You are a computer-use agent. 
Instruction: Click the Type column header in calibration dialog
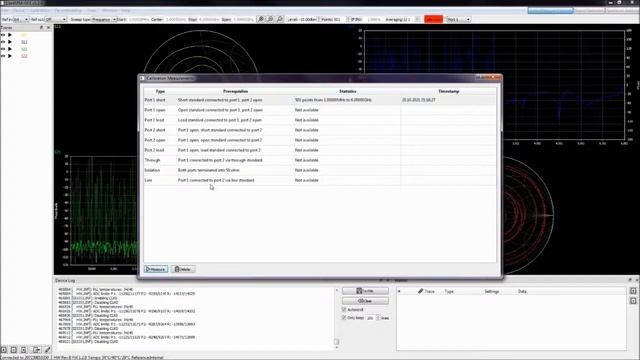[x=160, y=91]
